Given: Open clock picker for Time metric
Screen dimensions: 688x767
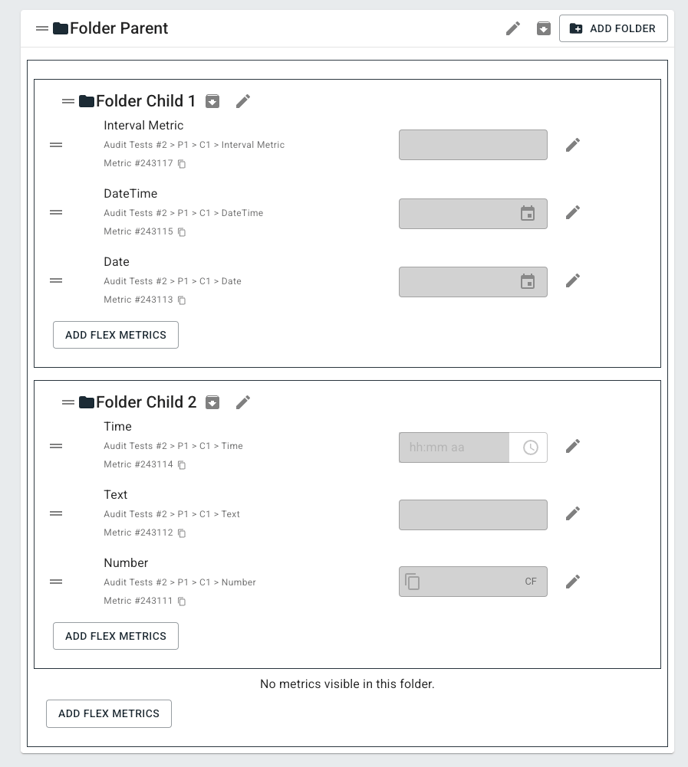Looking at the screenshot, I should pyautogui.click(x=530, y=447).
